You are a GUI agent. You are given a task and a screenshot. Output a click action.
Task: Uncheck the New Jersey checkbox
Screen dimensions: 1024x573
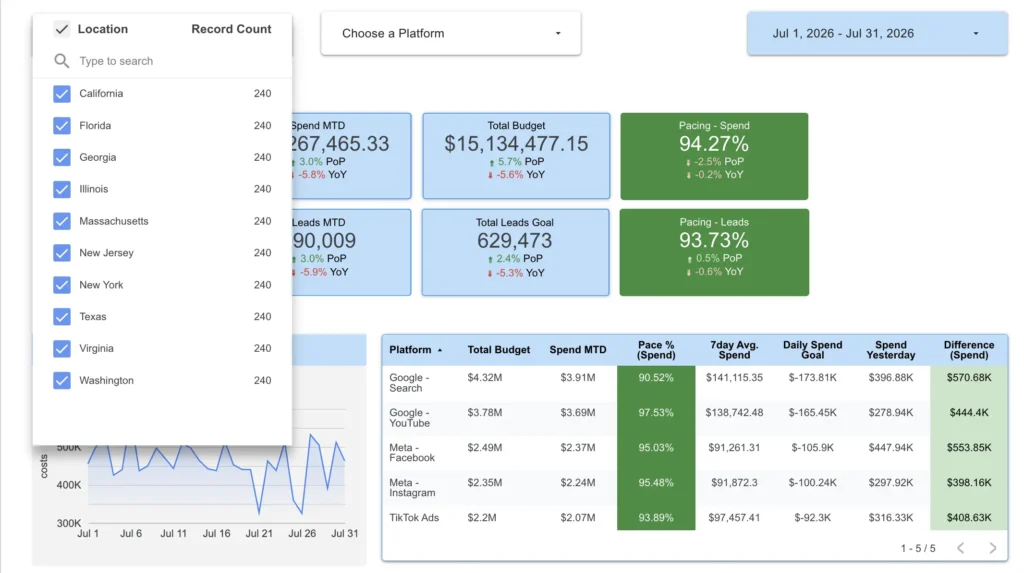click(62, 253)
